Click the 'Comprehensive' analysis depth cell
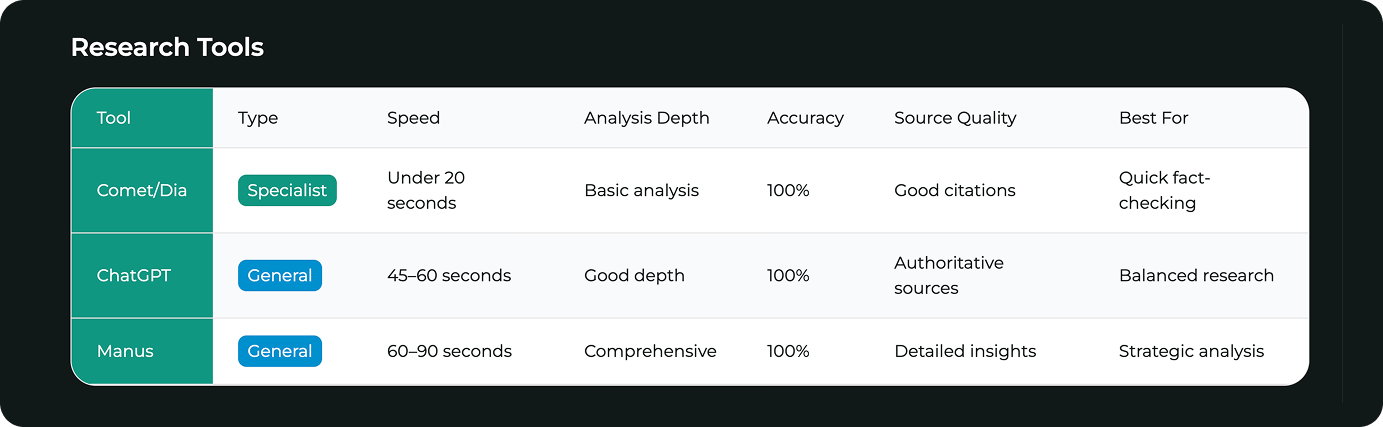 [x=650, y=351]
